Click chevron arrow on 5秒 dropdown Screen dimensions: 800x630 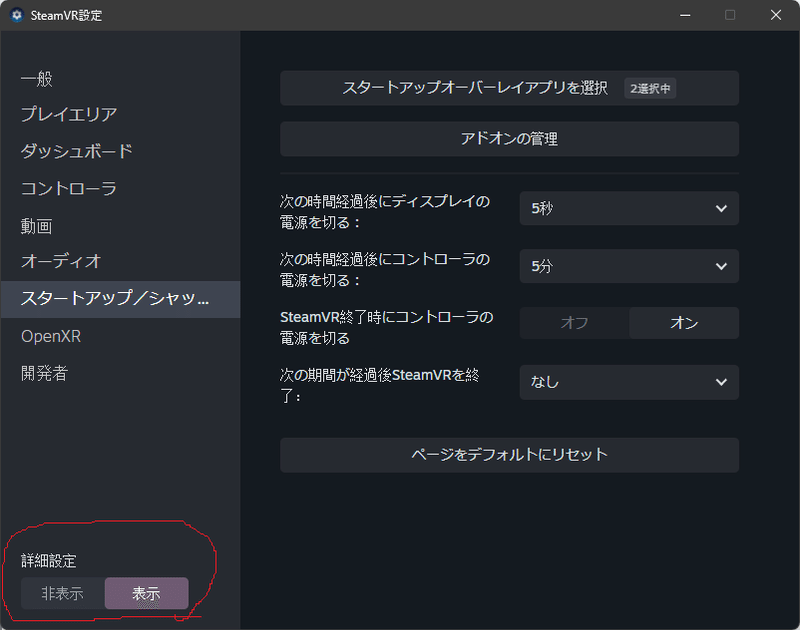(x=721, y=208)
